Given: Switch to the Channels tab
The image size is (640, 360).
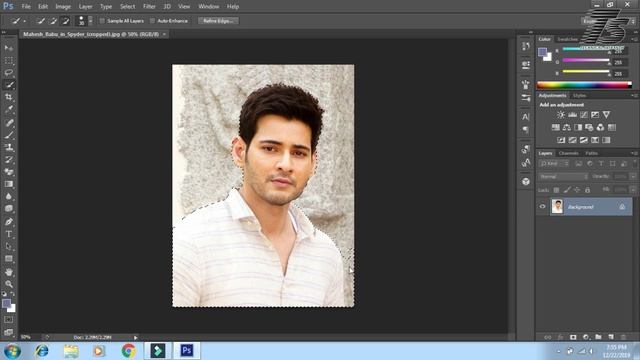Looking at the screenshot, I should coord(569,153).
